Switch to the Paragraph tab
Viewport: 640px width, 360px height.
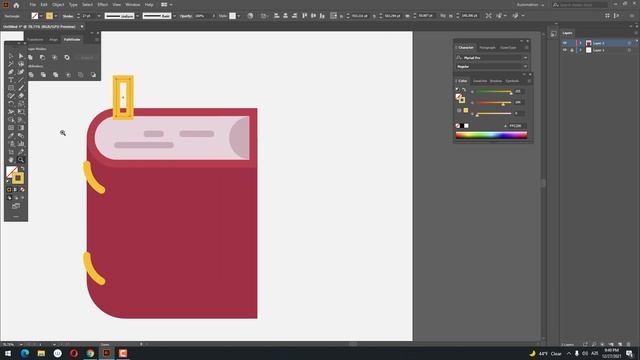point(487,48)
